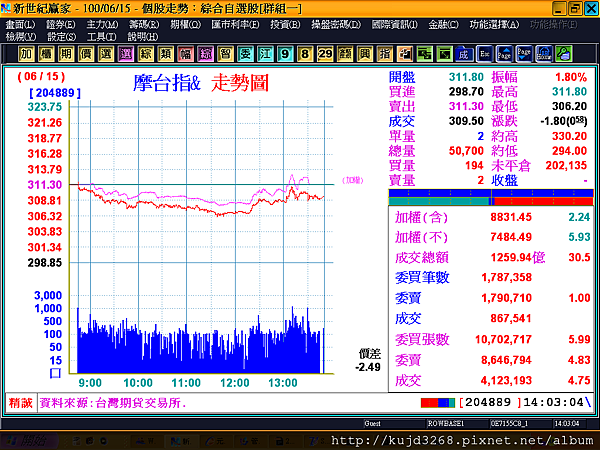Click the Page Up toolbar icon
The image size is (600, 450).
coord(504,54)
